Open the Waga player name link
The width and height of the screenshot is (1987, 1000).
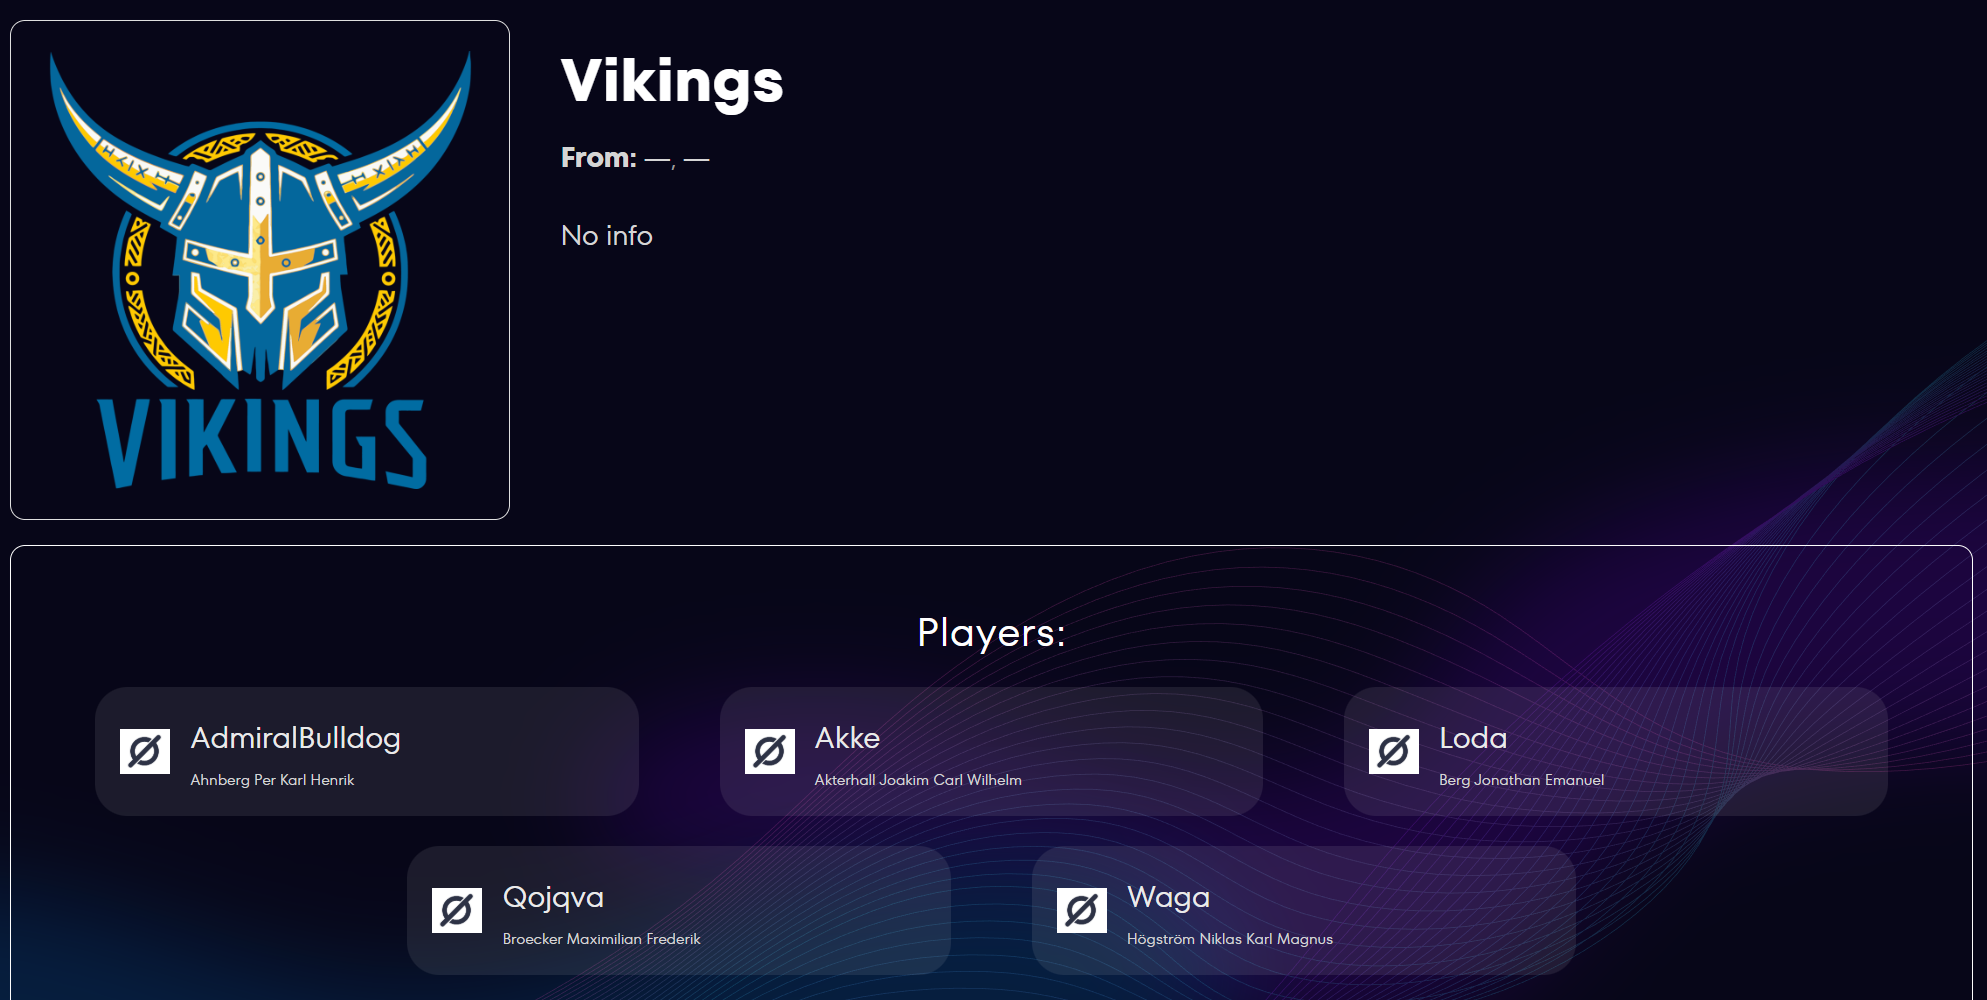click(x=1168, y=898)
